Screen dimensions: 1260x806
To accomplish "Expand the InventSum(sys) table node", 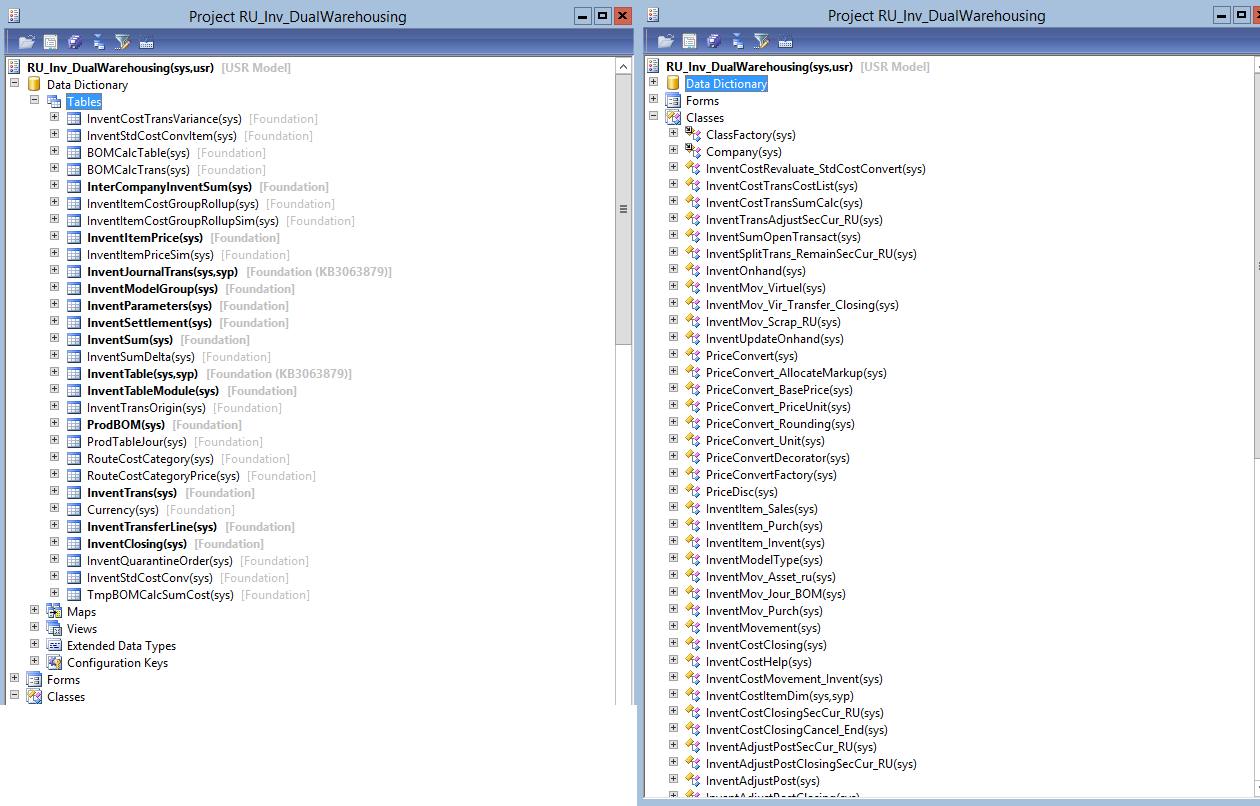I will click(55, 340).
